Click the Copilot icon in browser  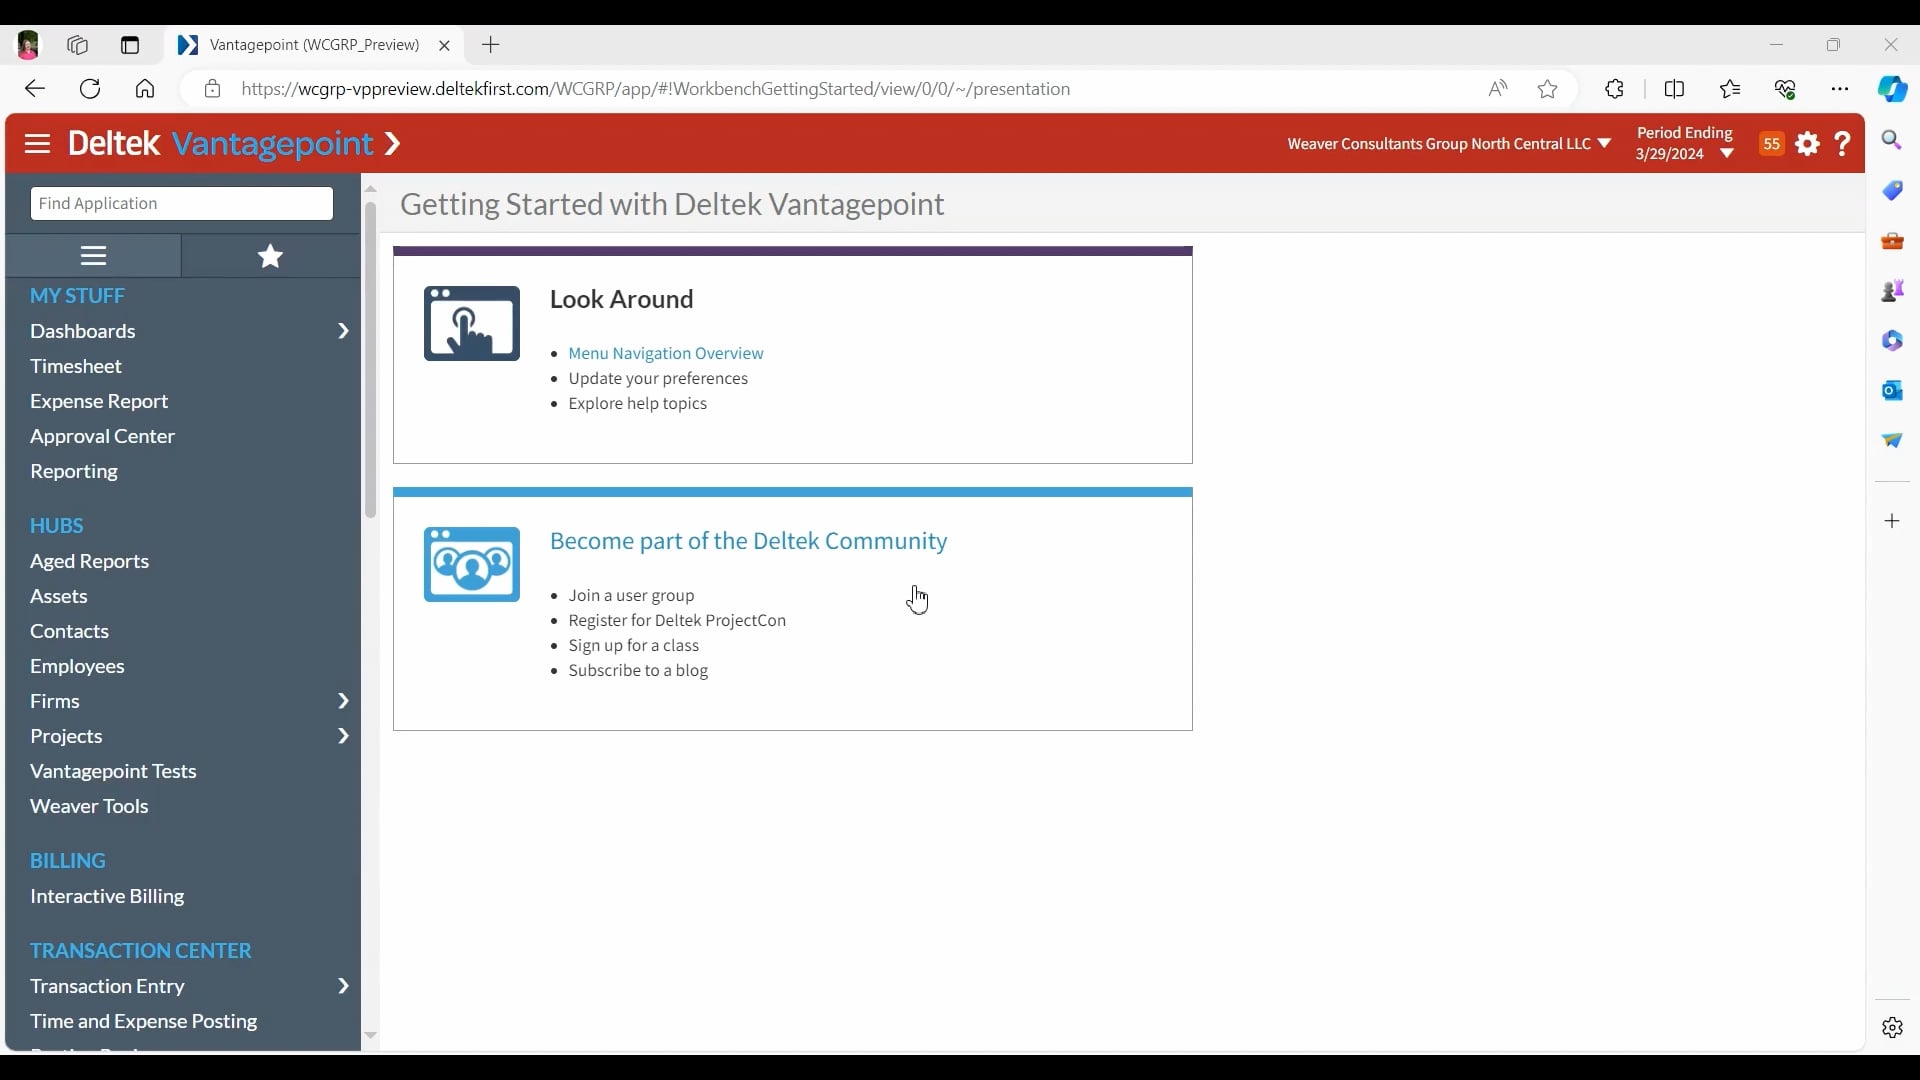click(1891, 89)
